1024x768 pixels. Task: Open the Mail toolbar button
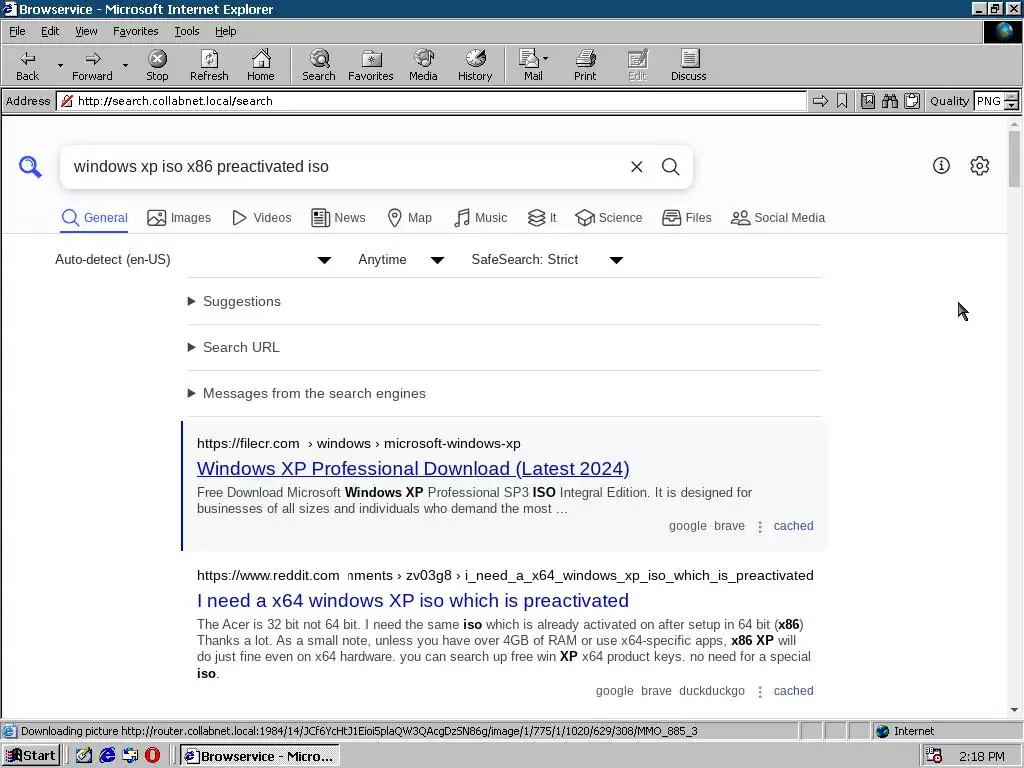(x=533, y=65)
